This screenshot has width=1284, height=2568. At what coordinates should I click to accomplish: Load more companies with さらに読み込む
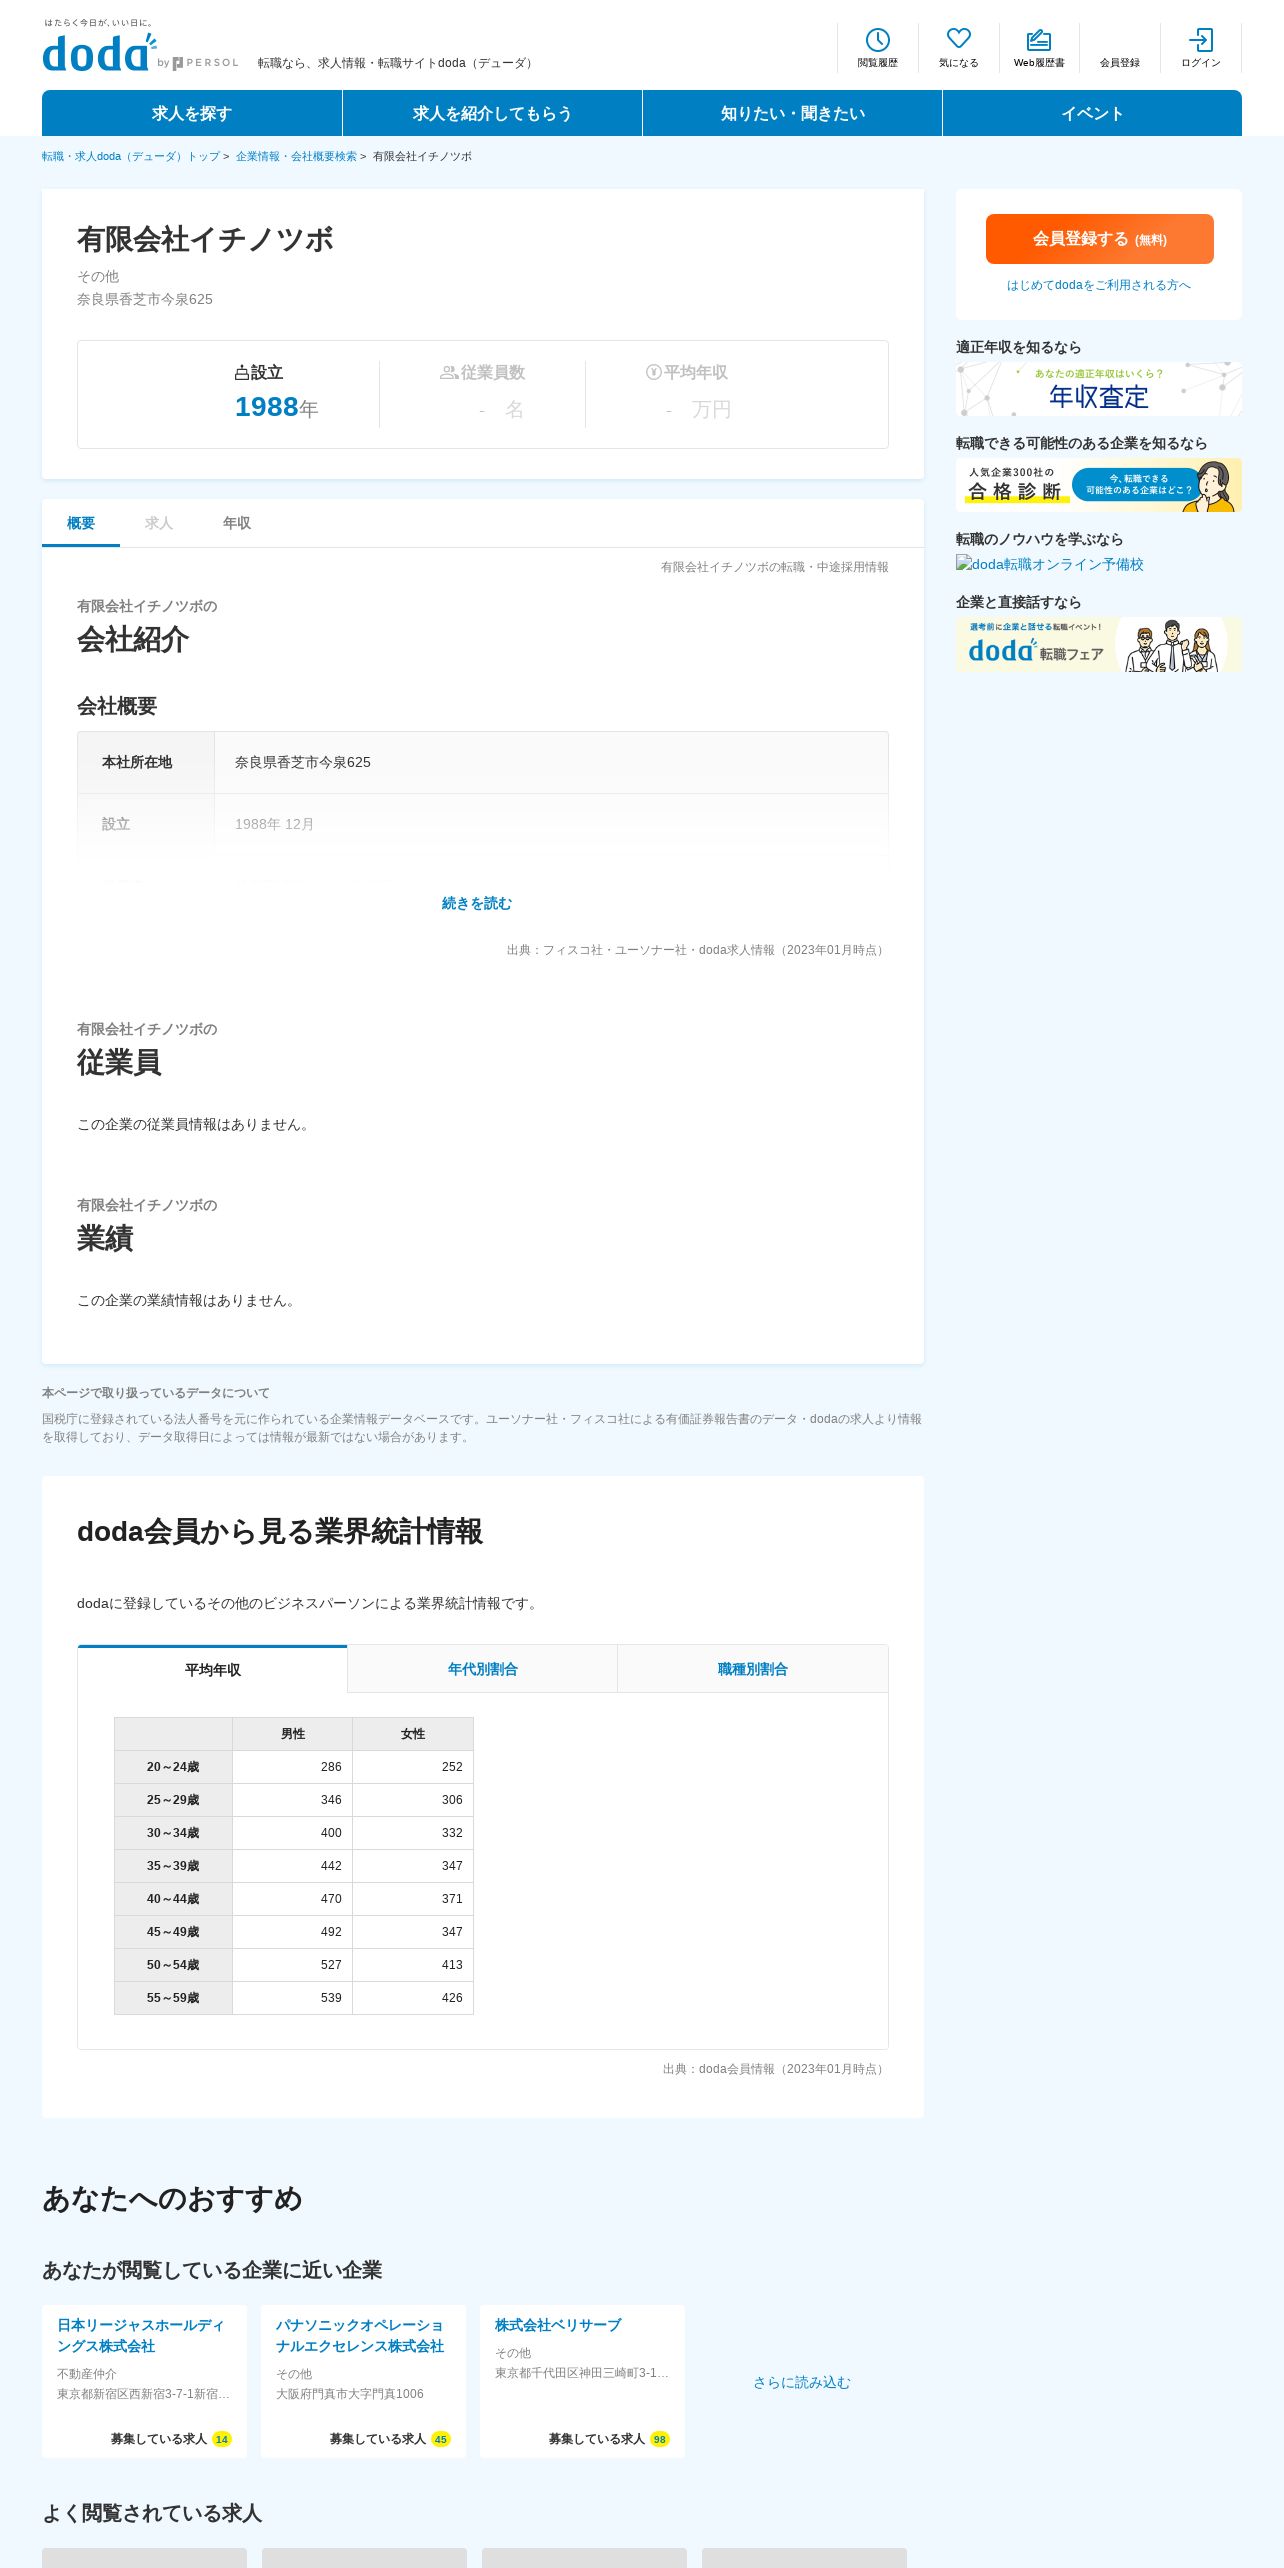pos(802,2382)
